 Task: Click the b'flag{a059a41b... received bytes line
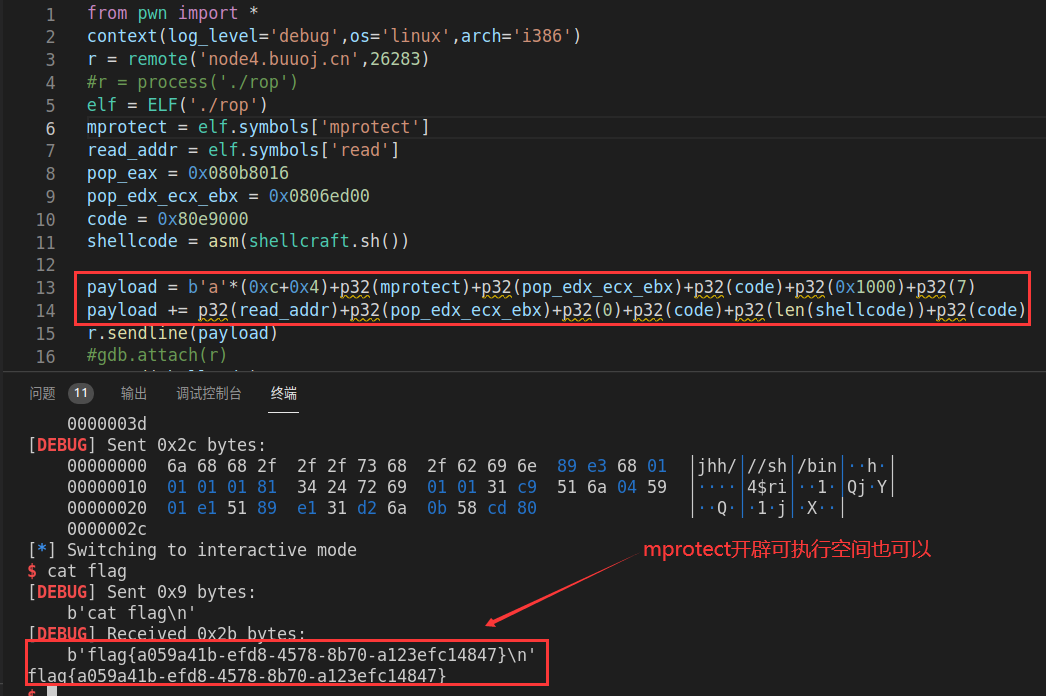301,655
